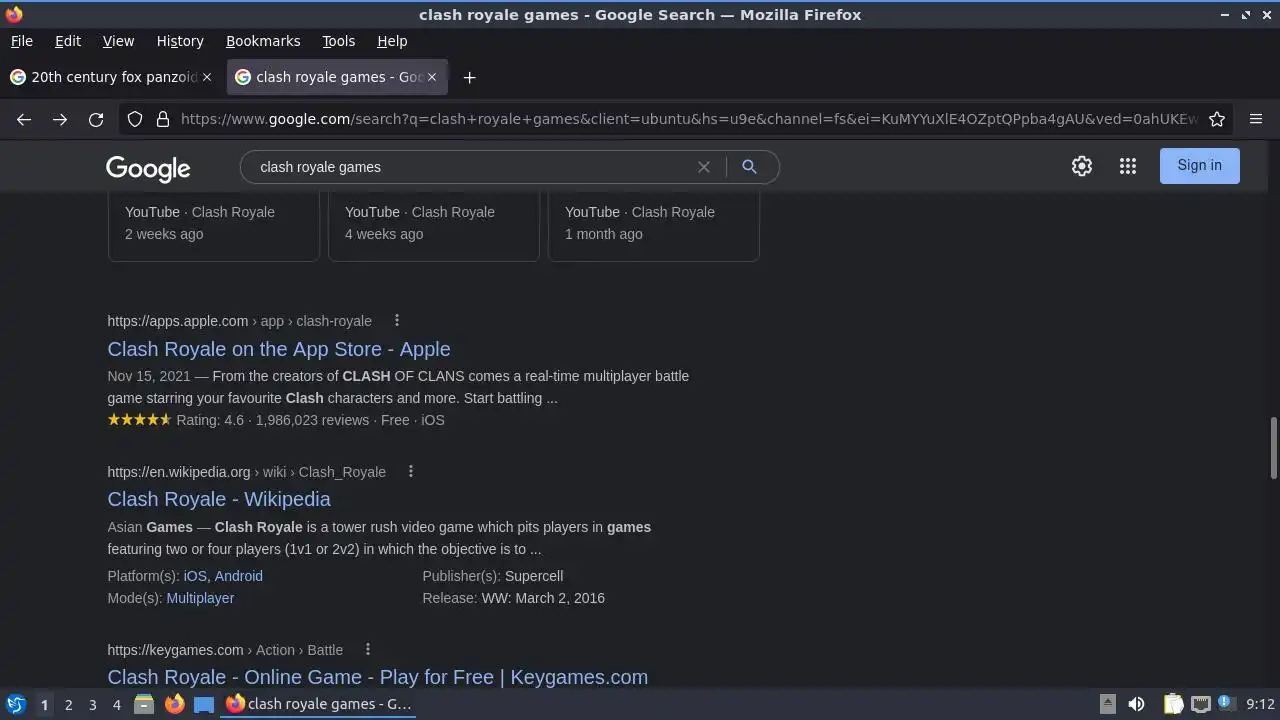1280x720 pixels.
Task: Open Google apps grid
Action: [1128, 166]
